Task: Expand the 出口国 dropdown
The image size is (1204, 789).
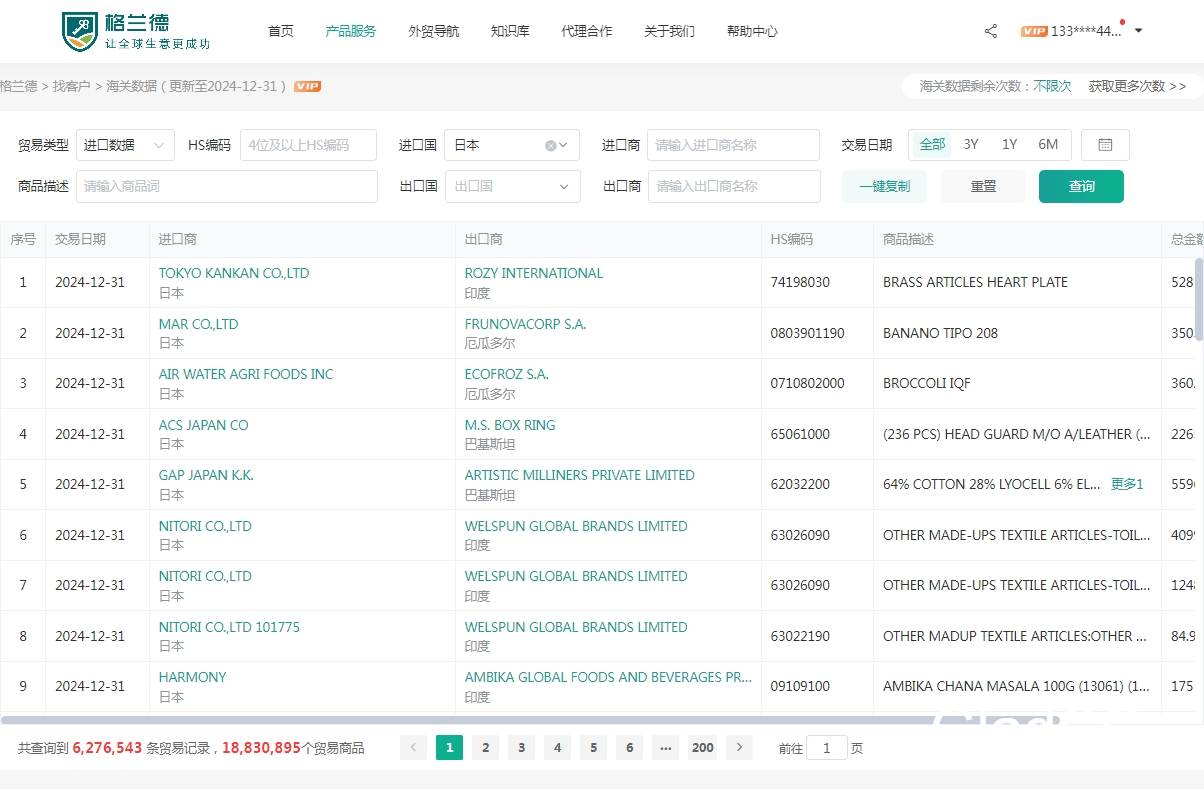Action: tap(512, 186)
